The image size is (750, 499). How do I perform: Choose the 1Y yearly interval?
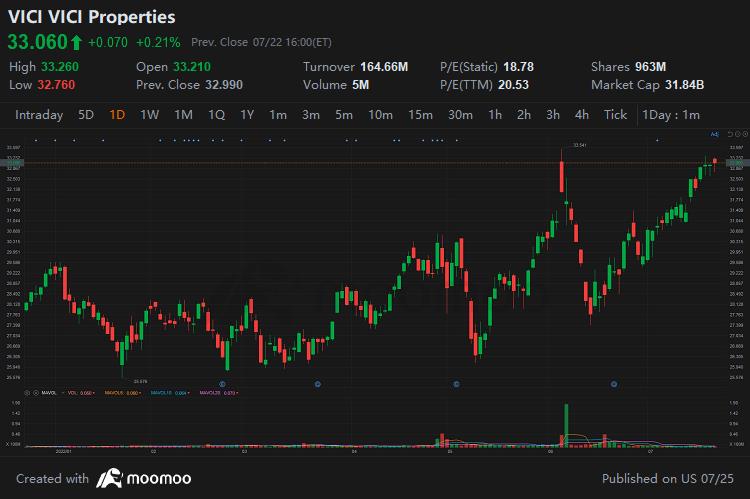point(247,115)
